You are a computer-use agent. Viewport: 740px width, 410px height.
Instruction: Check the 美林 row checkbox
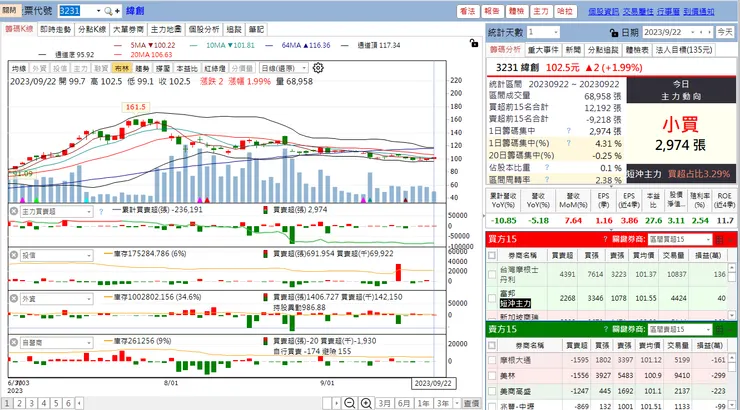point(492,376)
